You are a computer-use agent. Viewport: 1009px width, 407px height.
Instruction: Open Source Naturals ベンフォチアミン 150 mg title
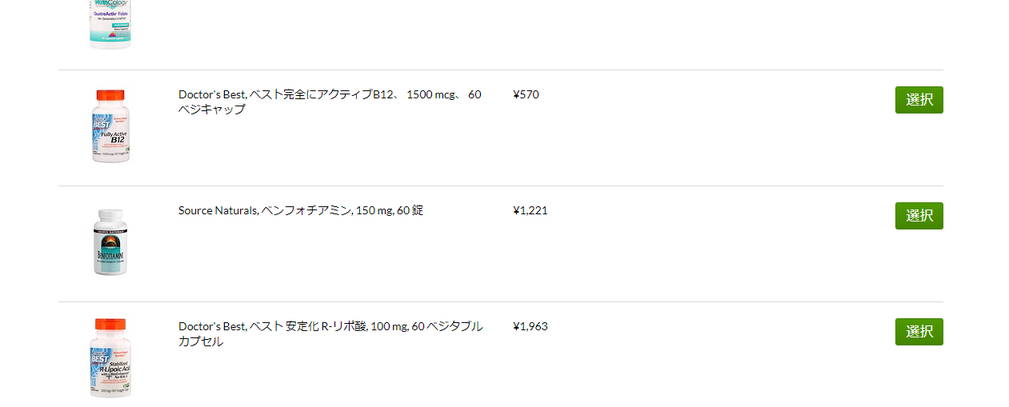tap(301, 211)
